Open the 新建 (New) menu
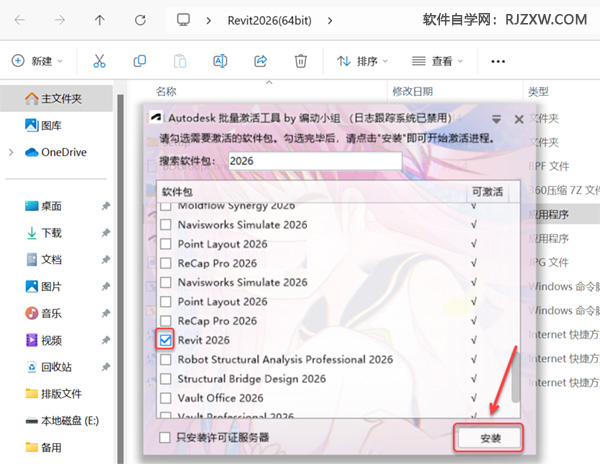The image size is (600, 464). tap(37, 61)
